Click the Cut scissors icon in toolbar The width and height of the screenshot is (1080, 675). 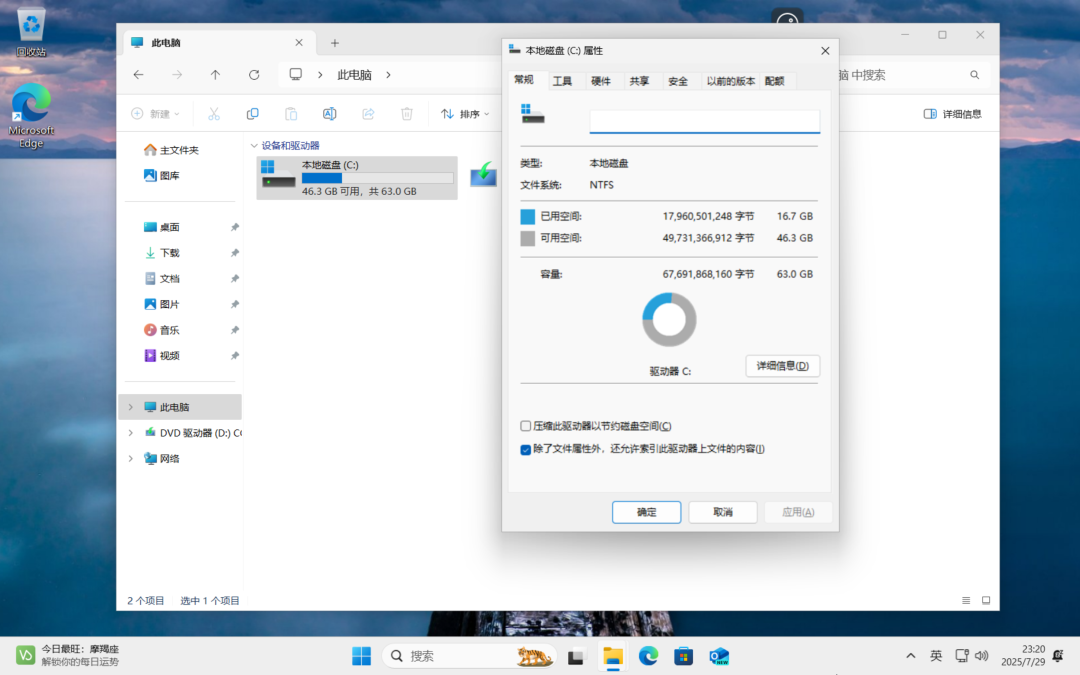pos(213,114)
